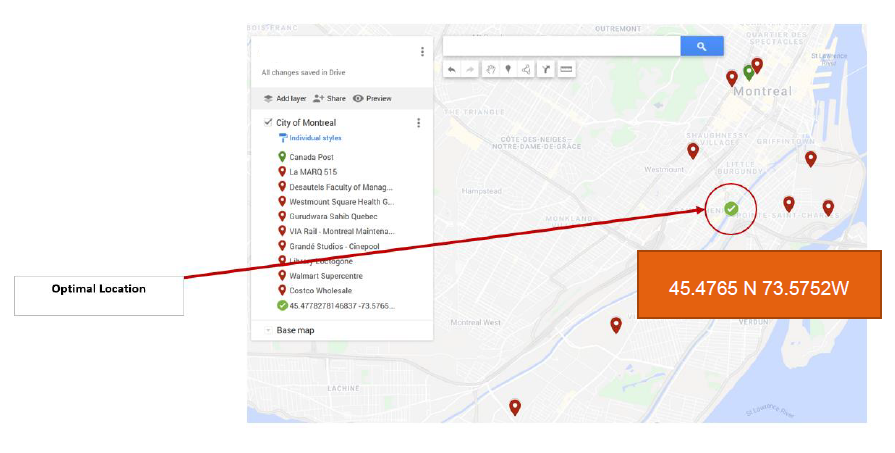This screenshot has height=453, width=895.
Task: Click the red map pin below the Griffintown label
Action: 811,159
